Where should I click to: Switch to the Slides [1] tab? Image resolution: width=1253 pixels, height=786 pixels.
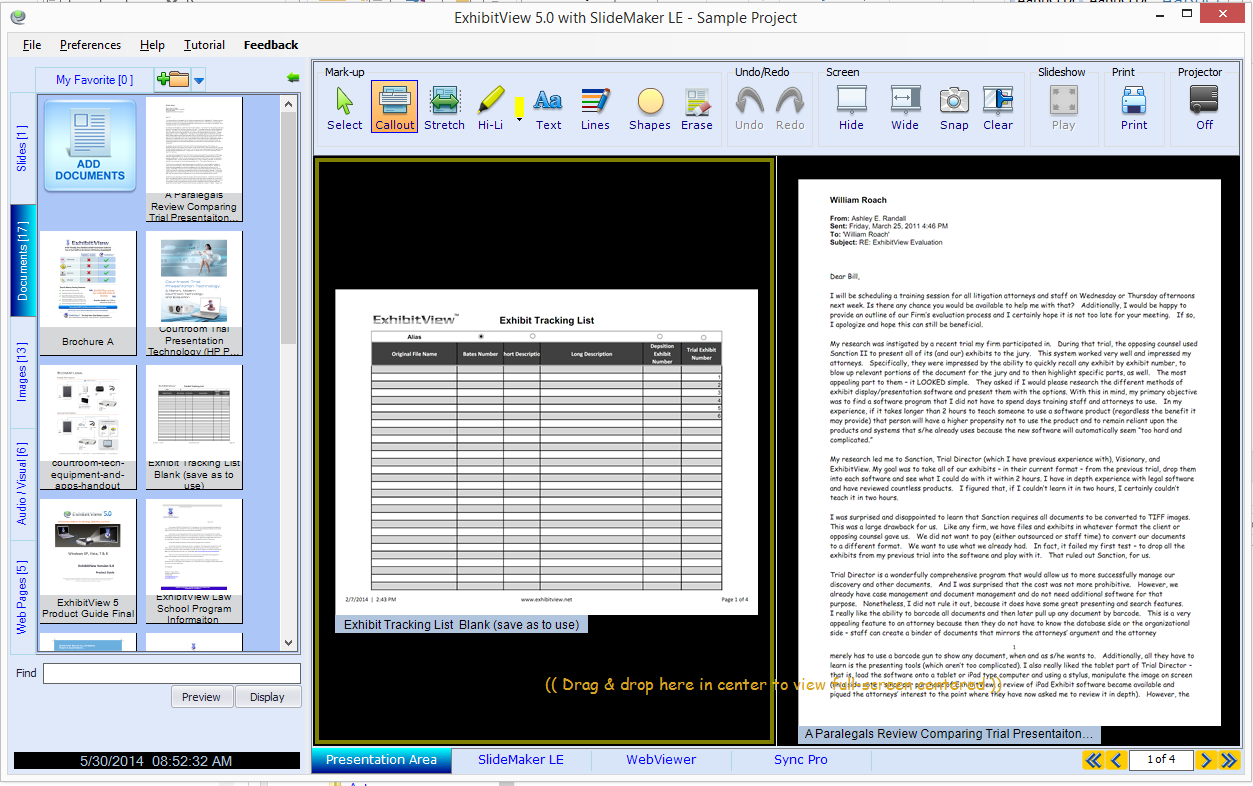pyautogui.click(x=23, y=148)
